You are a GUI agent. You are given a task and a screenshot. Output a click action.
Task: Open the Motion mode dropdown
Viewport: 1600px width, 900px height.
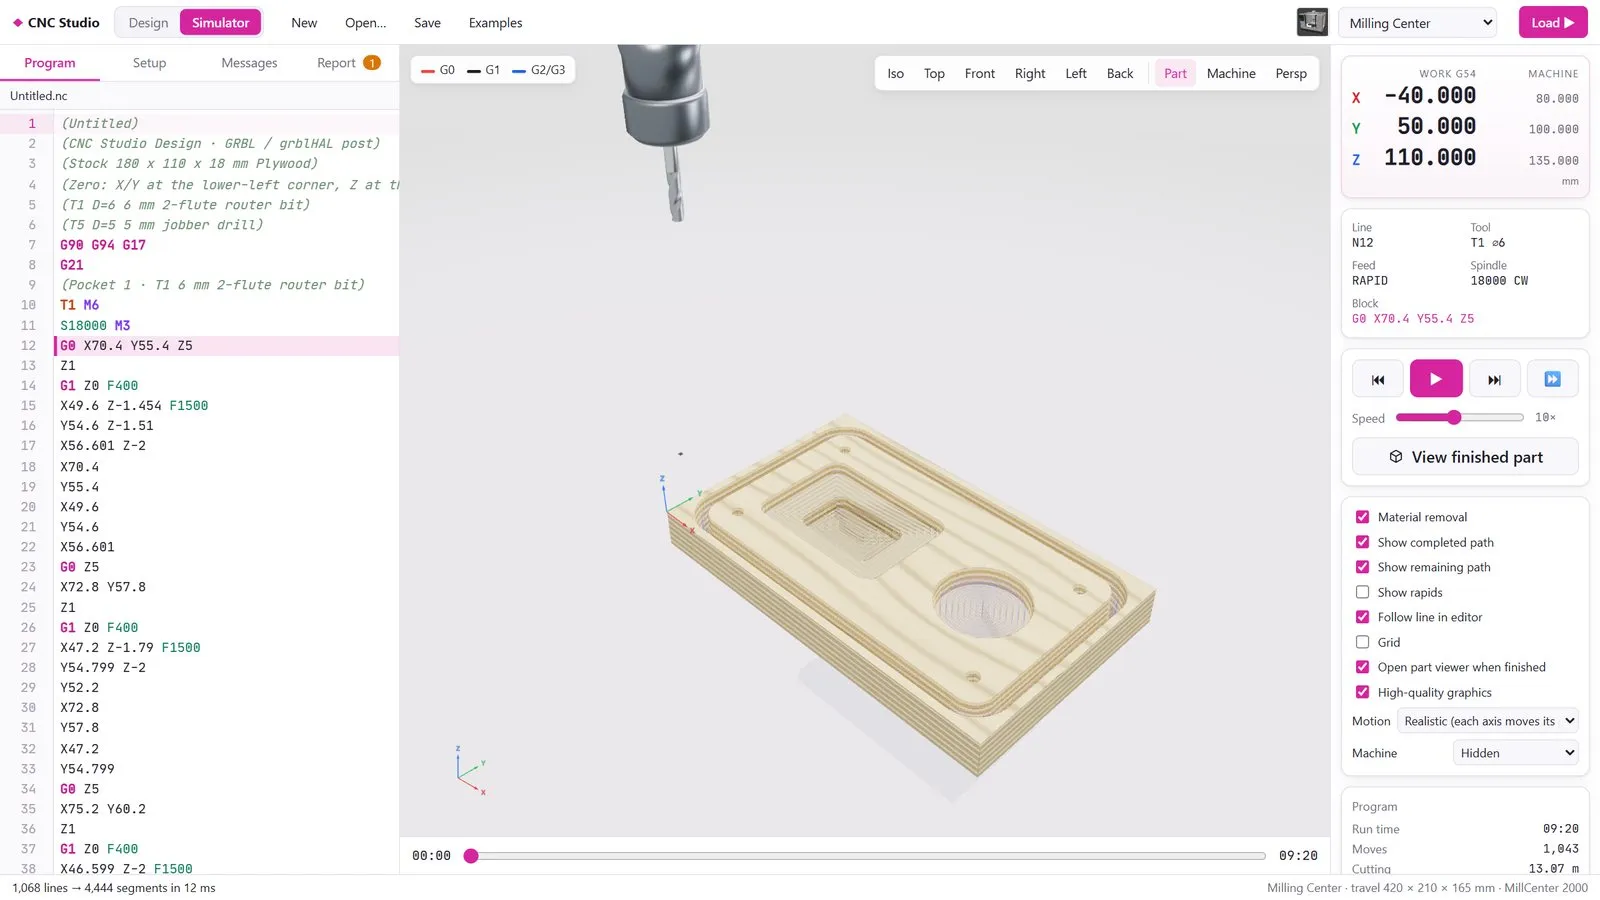pyautogui.click(x=1488, y=721)
